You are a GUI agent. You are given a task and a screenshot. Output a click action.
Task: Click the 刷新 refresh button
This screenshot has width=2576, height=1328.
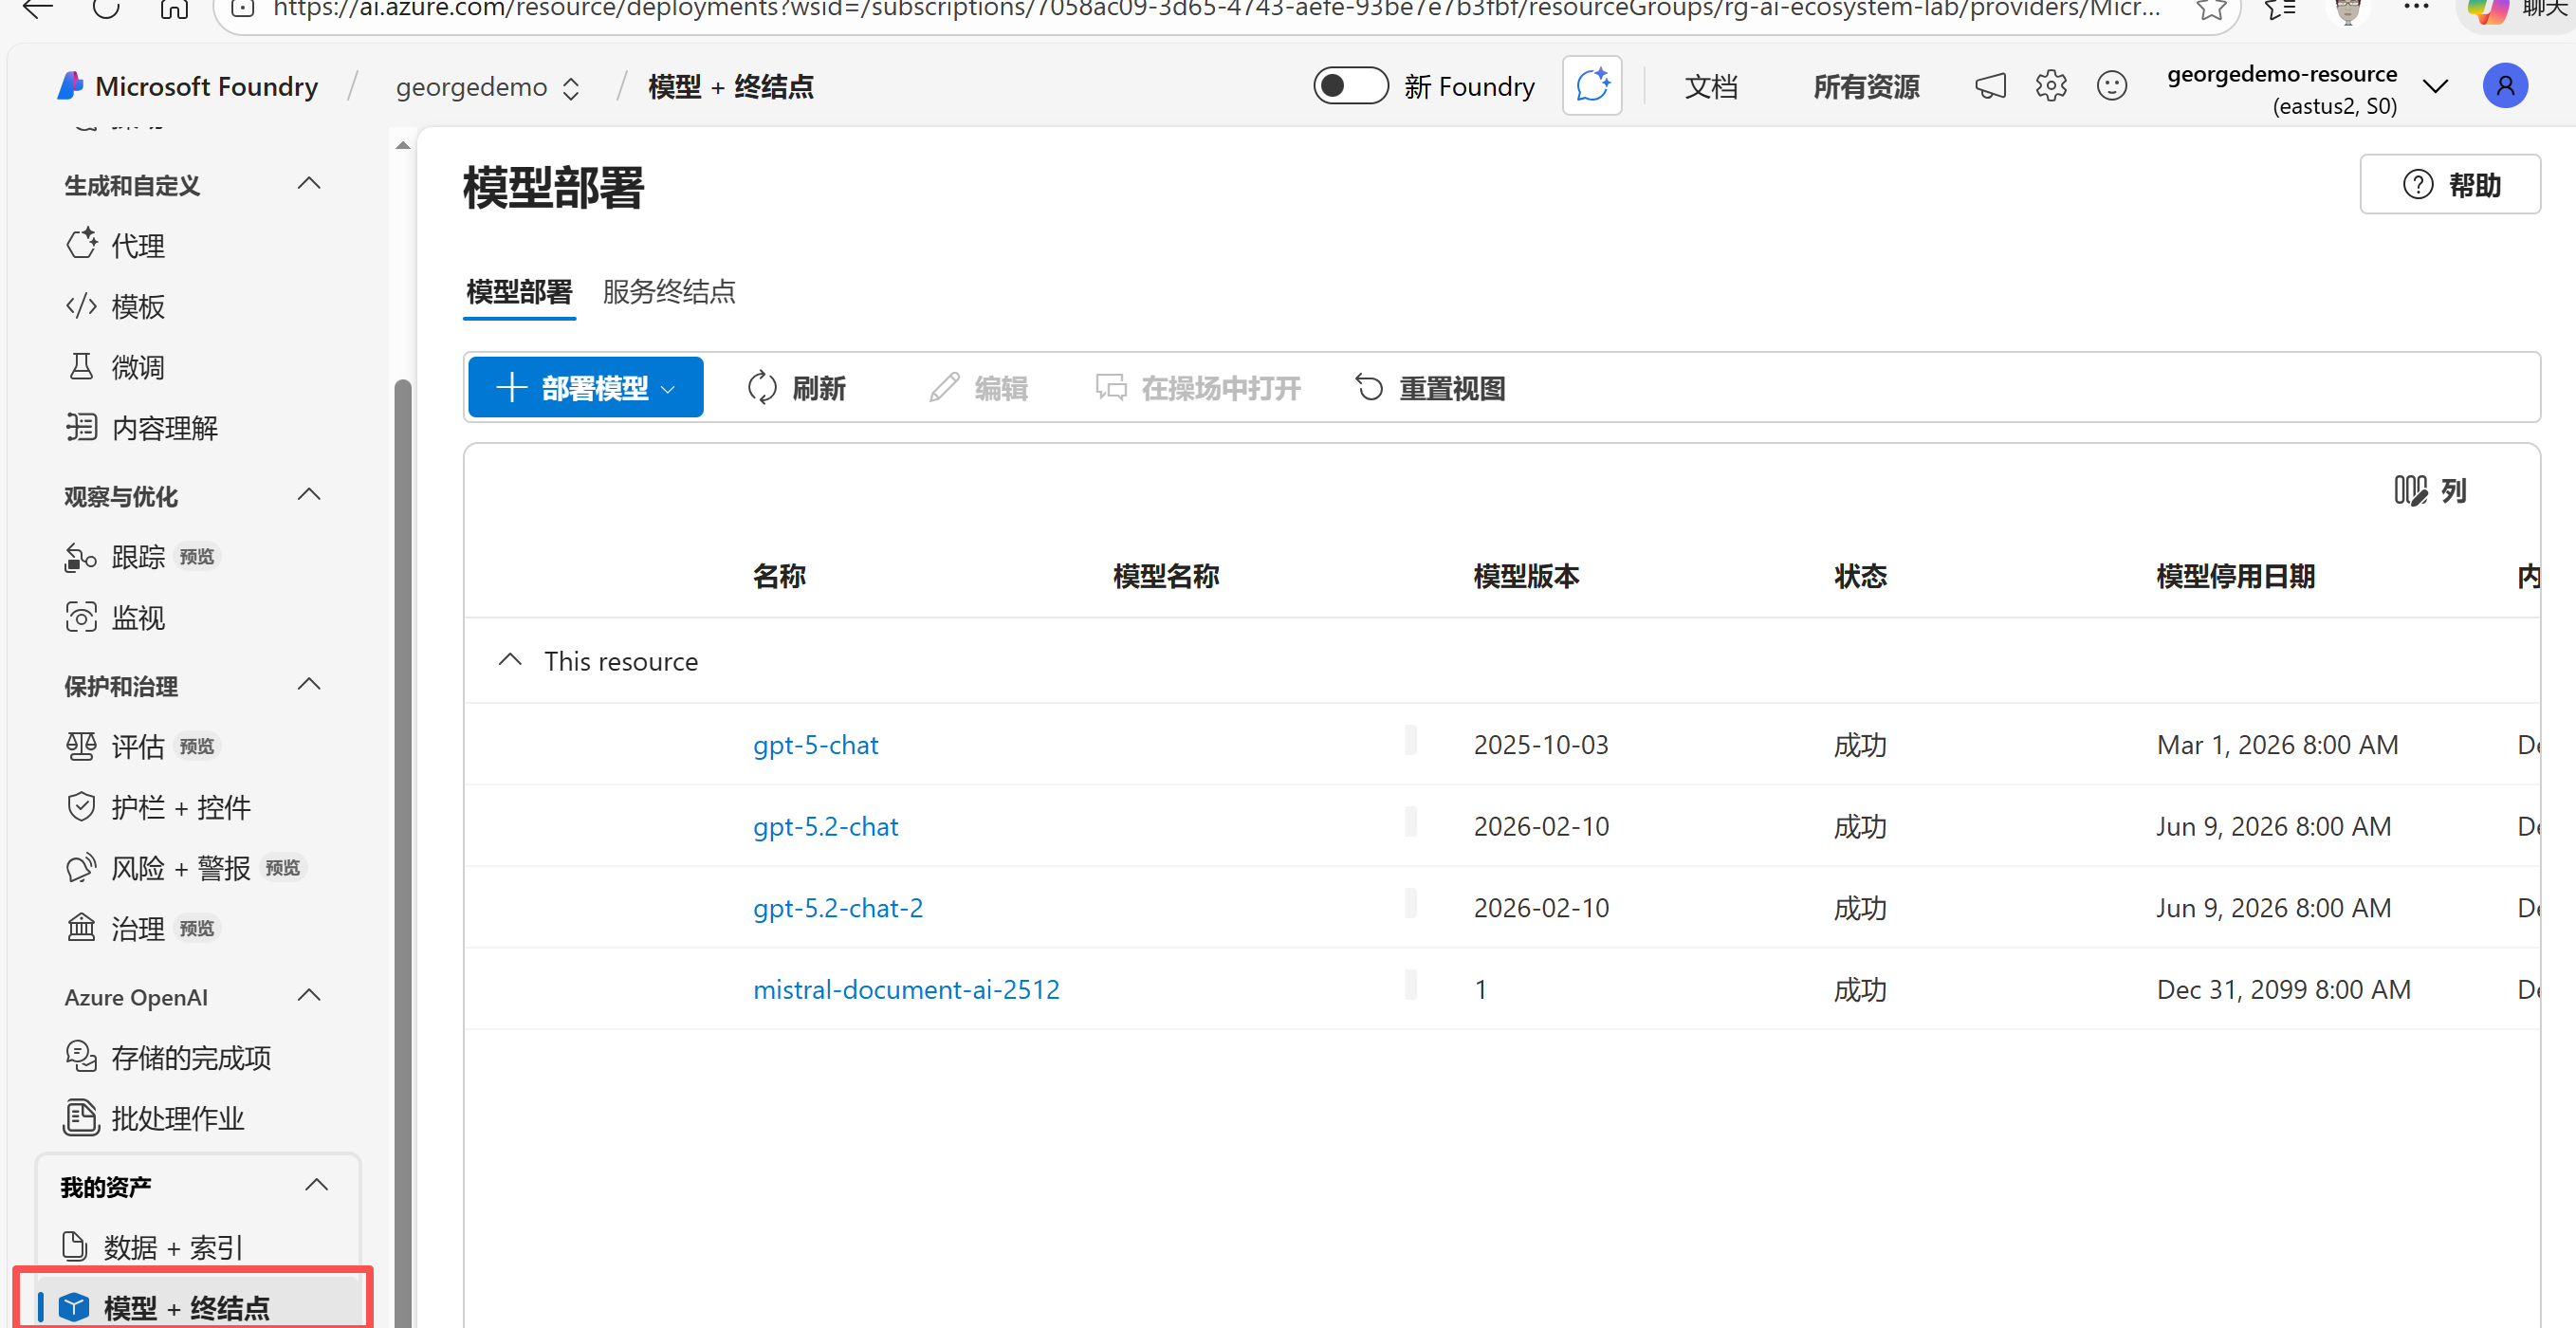point(797,388)
